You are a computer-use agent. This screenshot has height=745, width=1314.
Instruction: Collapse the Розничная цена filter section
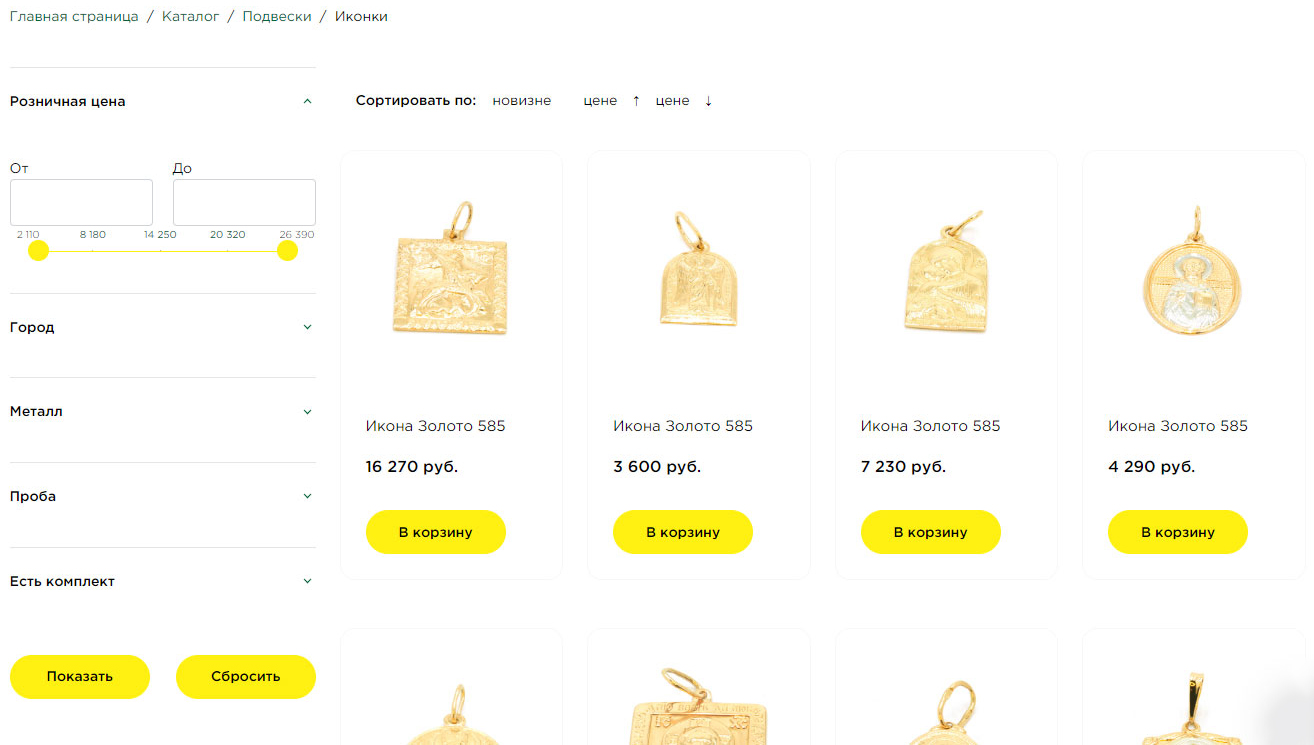click(x=307, y=101)
